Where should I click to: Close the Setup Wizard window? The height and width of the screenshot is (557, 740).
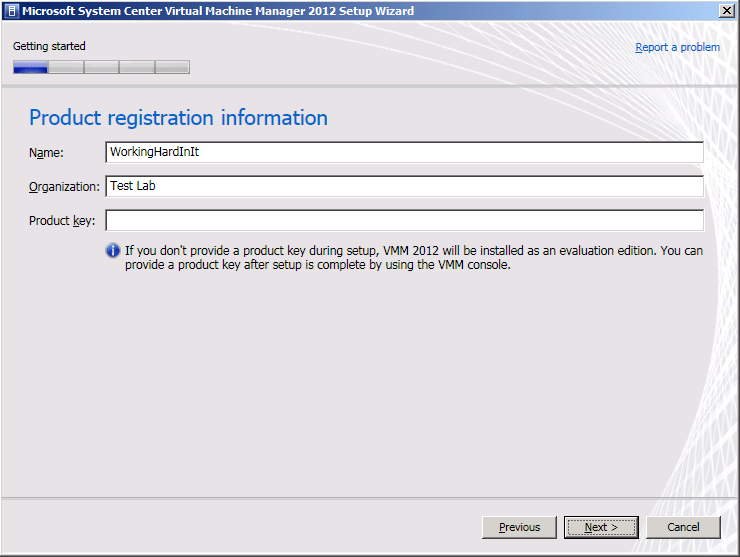click(x=726, y=11)
